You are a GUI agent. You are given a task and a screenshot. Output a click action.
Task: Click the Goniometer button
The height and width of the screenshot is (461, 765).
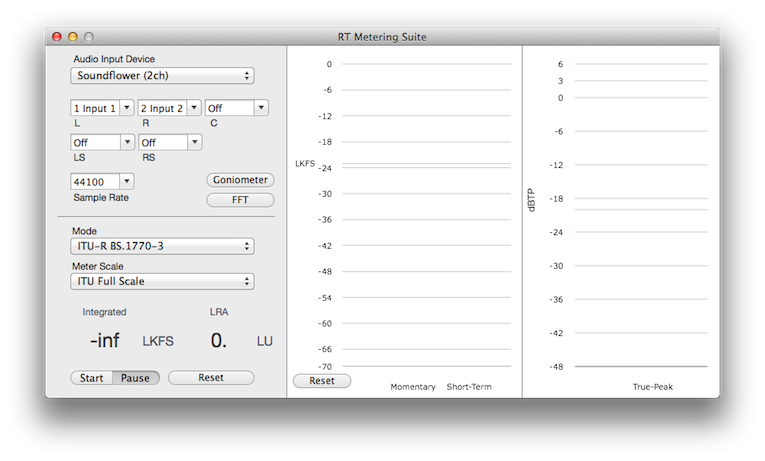(x=240, y=180)
